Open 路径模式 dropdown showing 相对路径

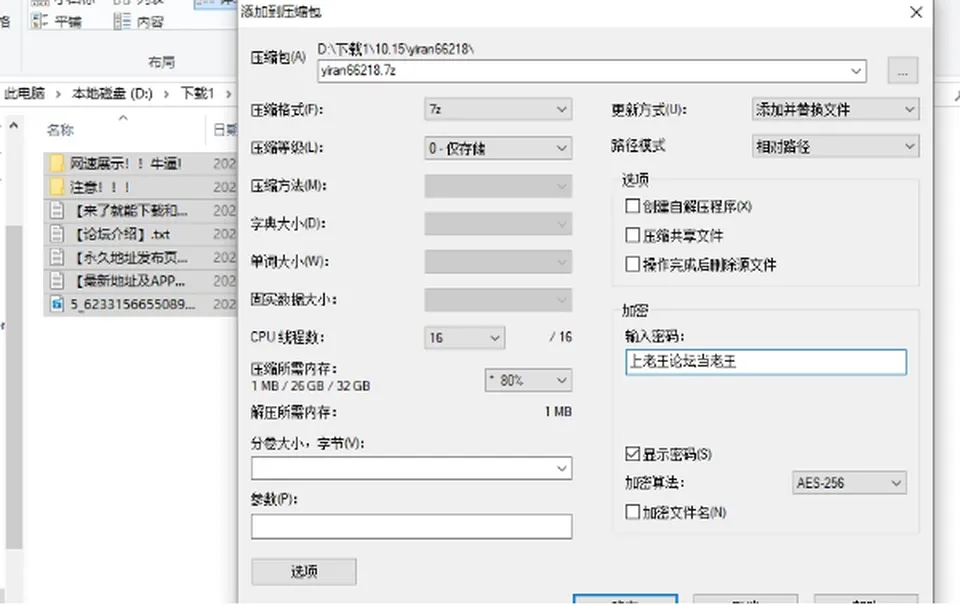(835, 147)
